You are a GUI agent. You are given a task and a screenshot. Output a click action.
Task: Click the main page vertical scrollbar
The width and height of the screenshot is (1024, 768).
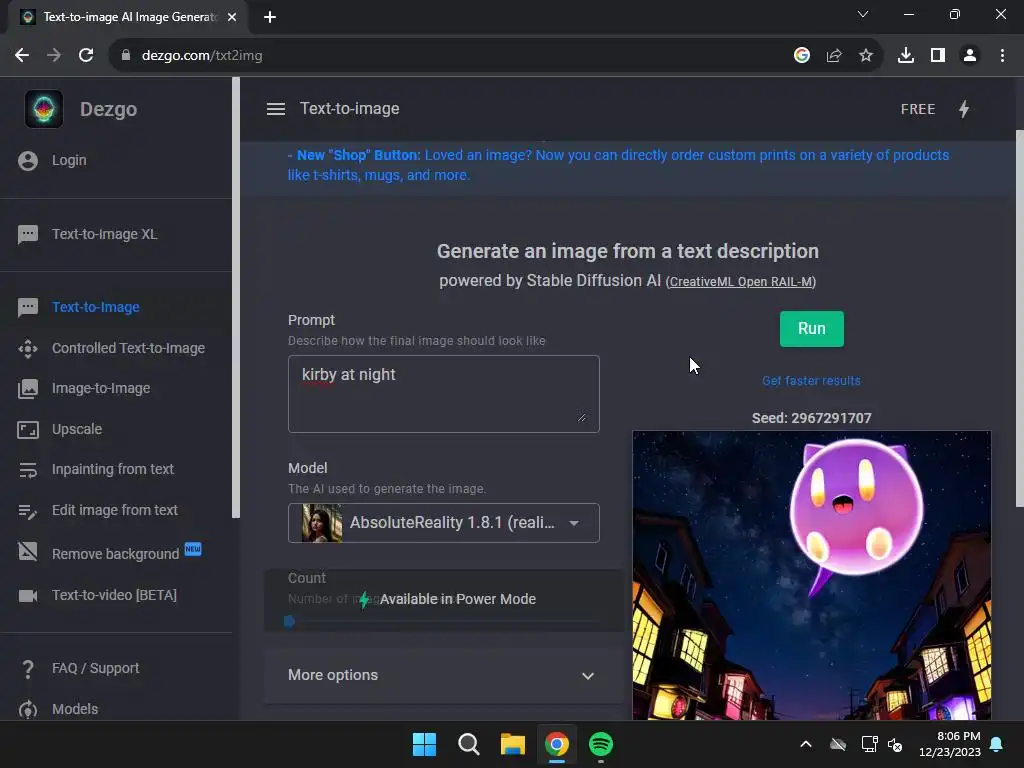[1019, 319]
